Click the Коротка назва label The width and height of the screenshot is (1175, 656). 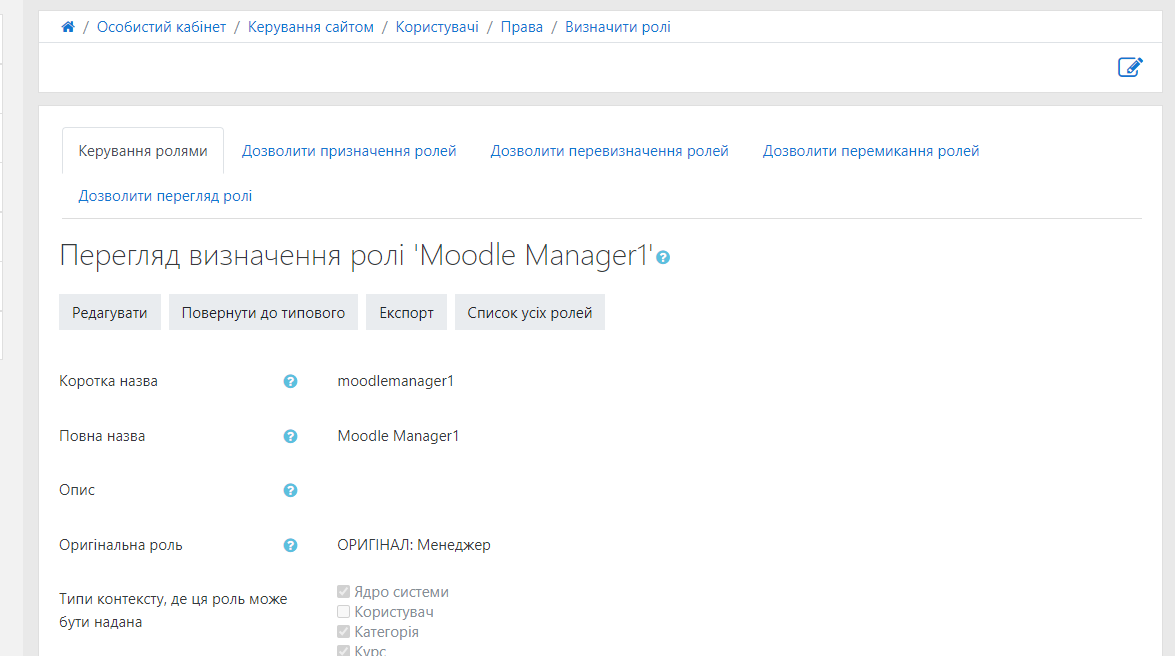(109, 381)
